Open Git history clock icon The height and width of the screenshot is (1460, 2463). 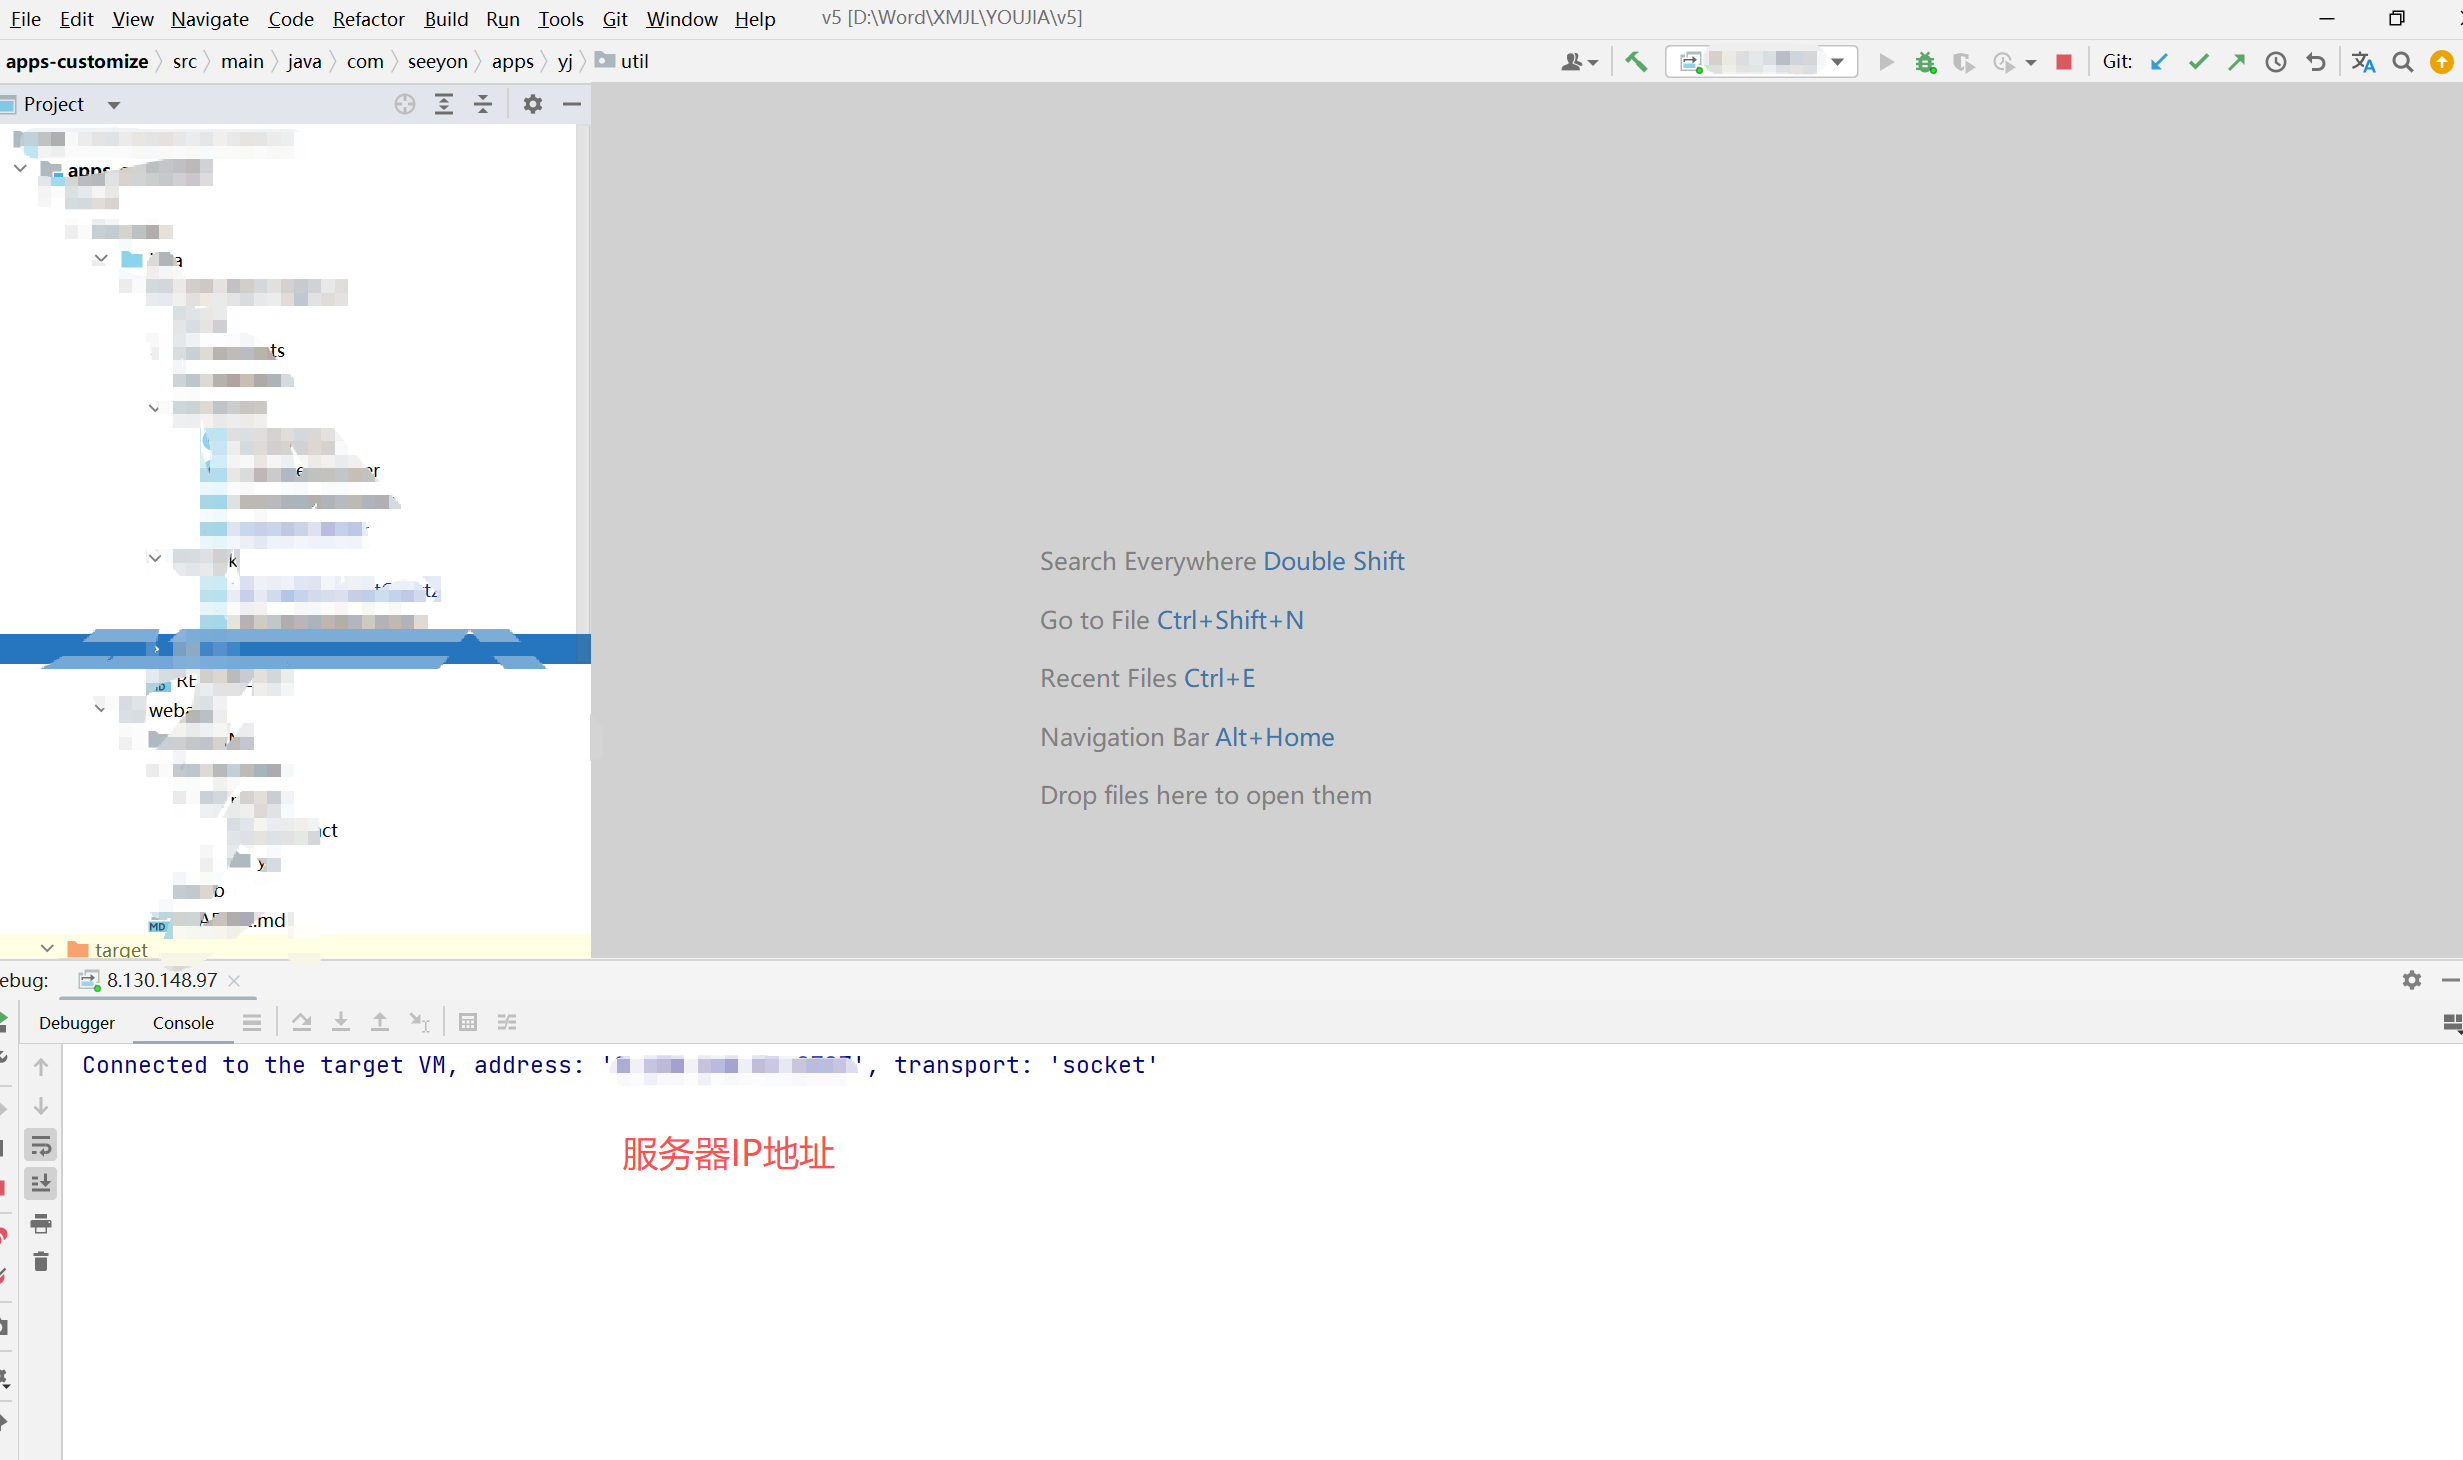point(2276,62)
